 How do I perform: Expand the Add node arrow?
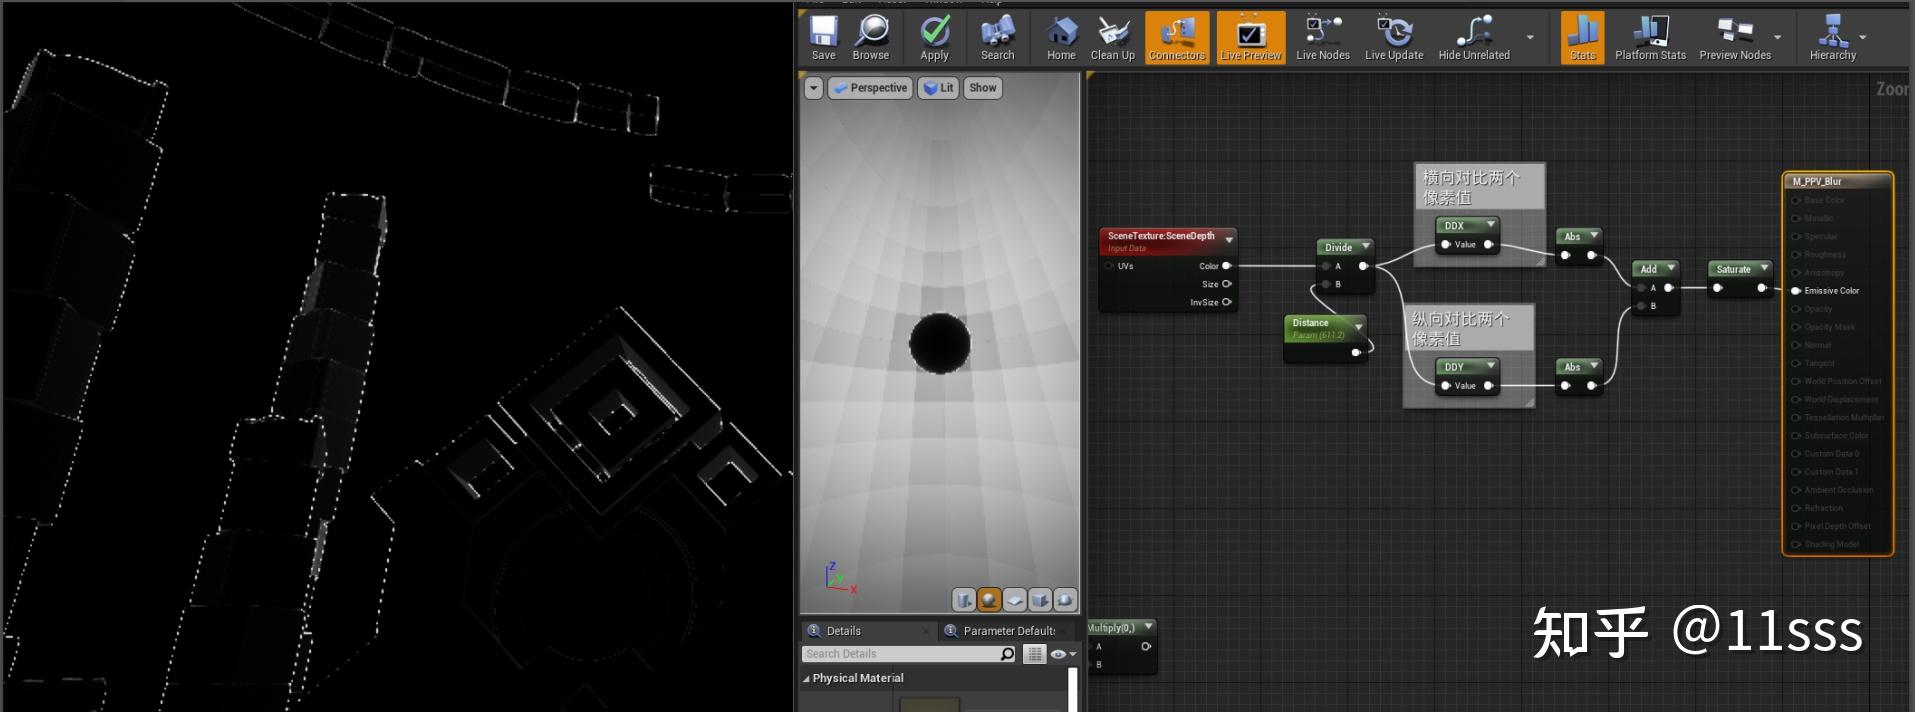pos(1671,268)
